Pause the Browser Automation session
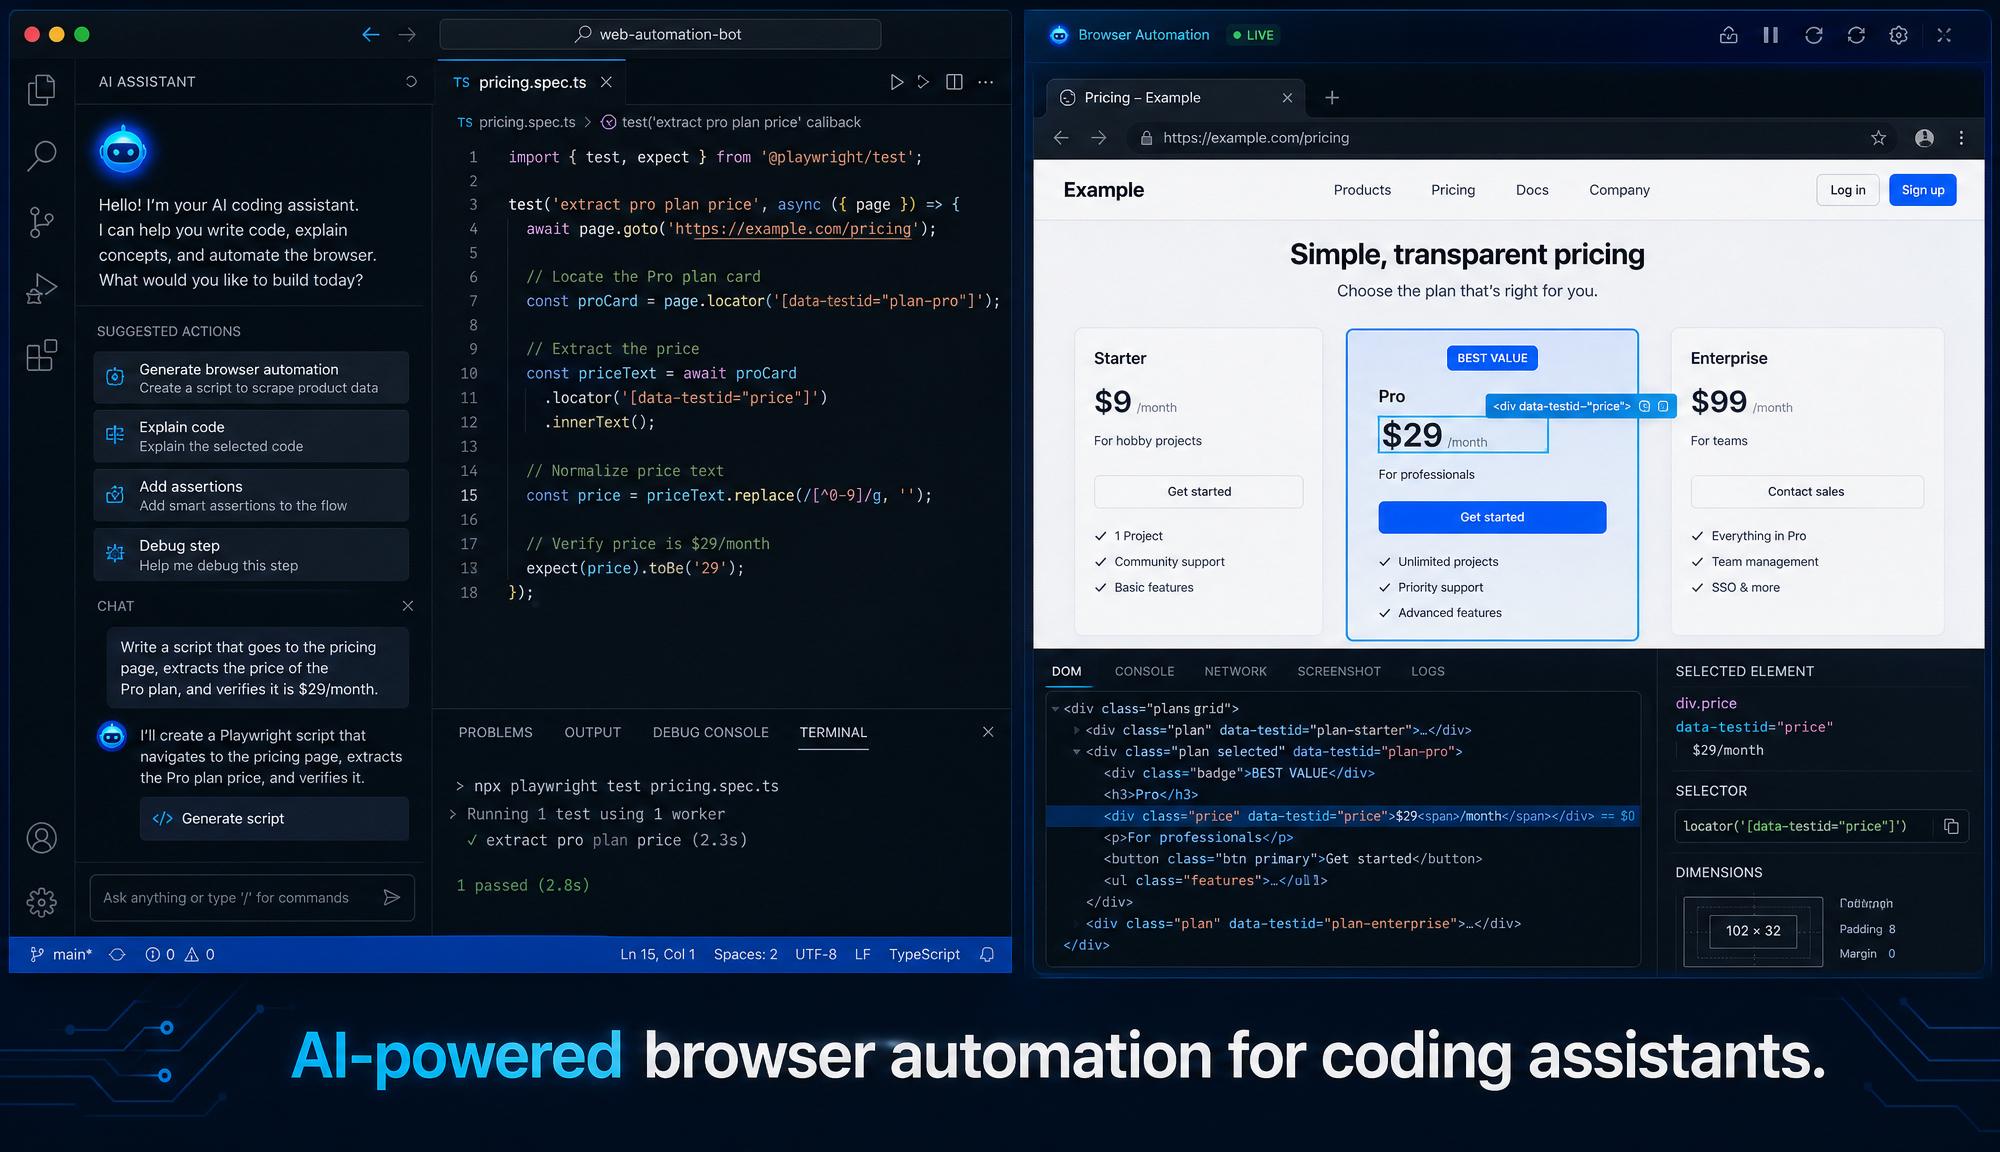 pyautogui.click(x=1771, y=35)
